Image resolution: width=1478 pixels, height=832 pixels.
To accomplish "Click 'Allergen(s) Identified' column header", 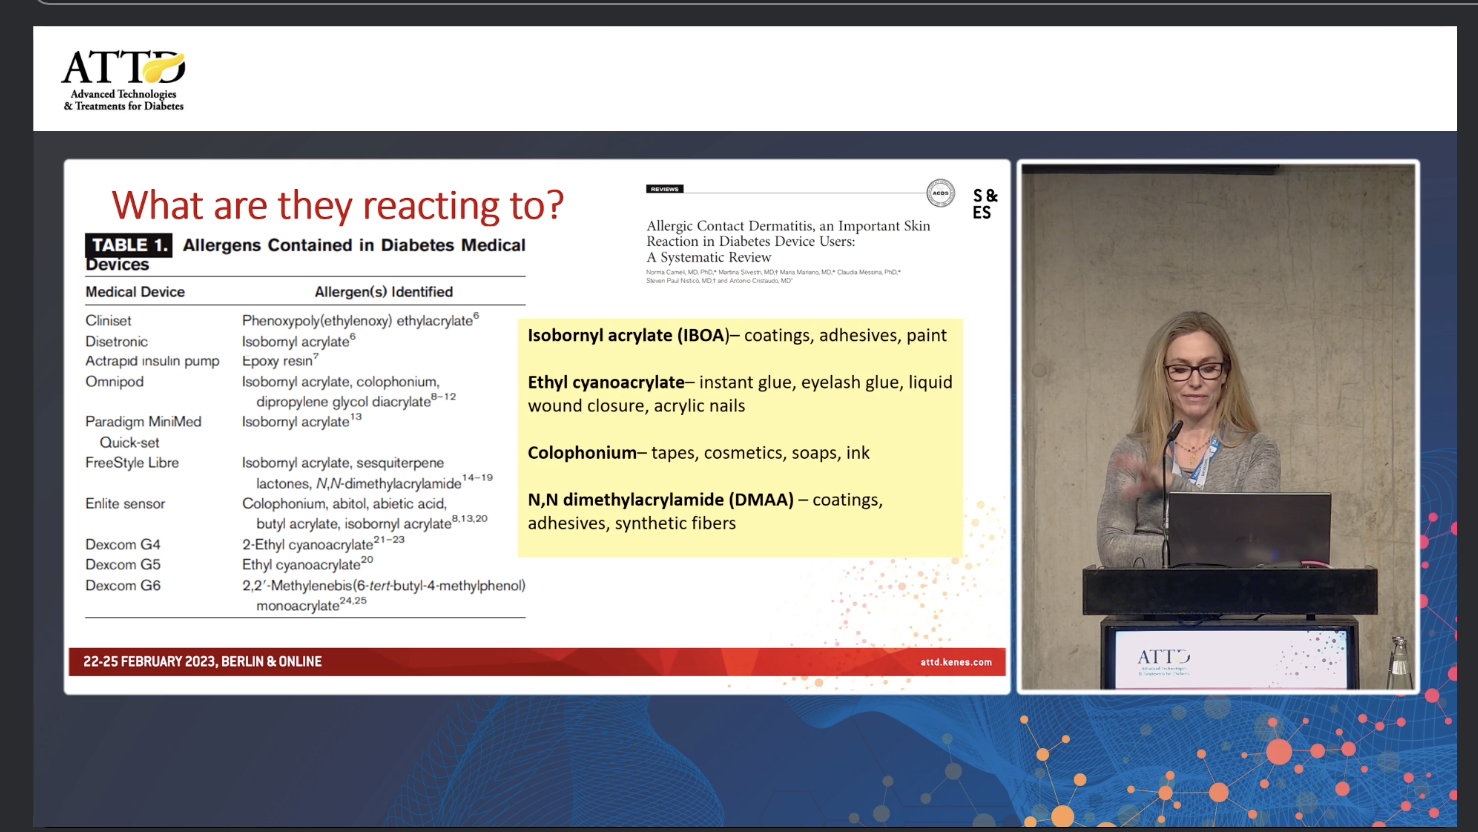I will pyautogui.click(x=384, y=292).
